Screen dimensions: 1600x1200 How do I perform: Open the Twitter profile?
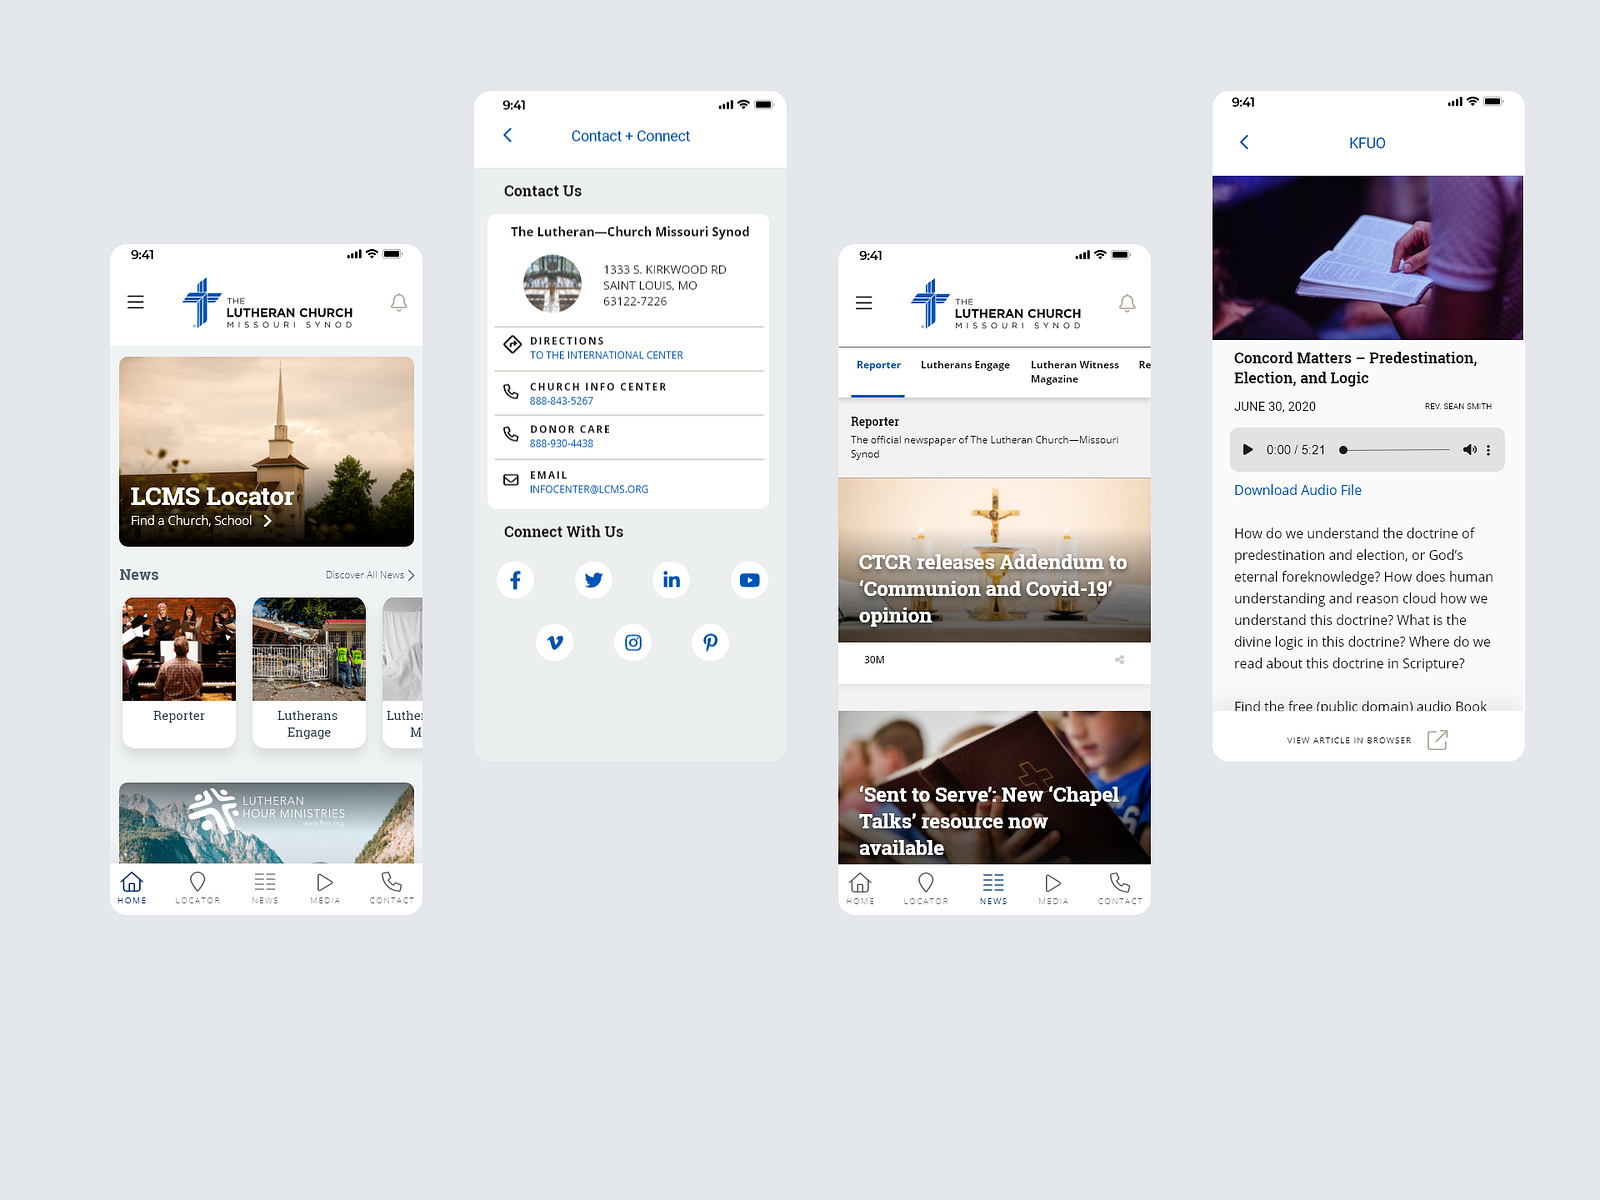click(593, 580)
